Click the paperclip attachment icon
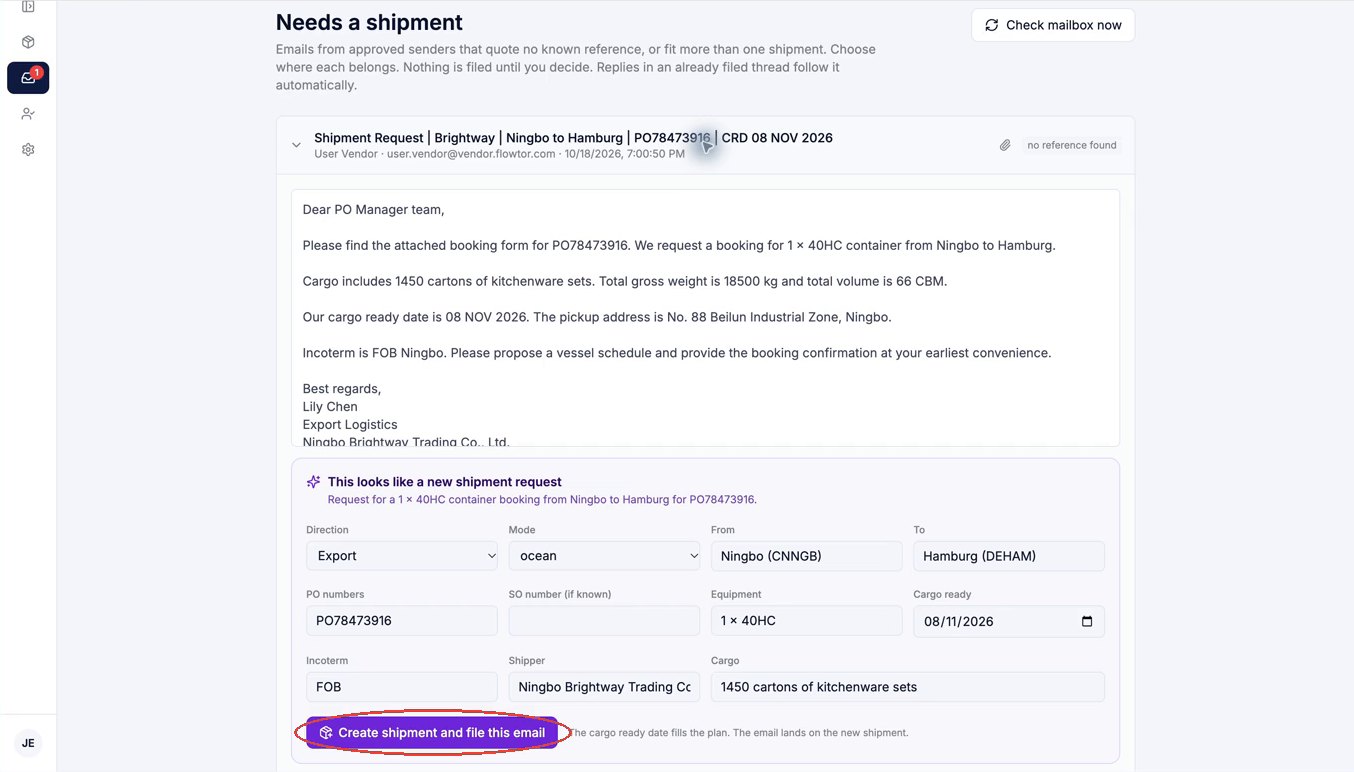 (1005, 145)
